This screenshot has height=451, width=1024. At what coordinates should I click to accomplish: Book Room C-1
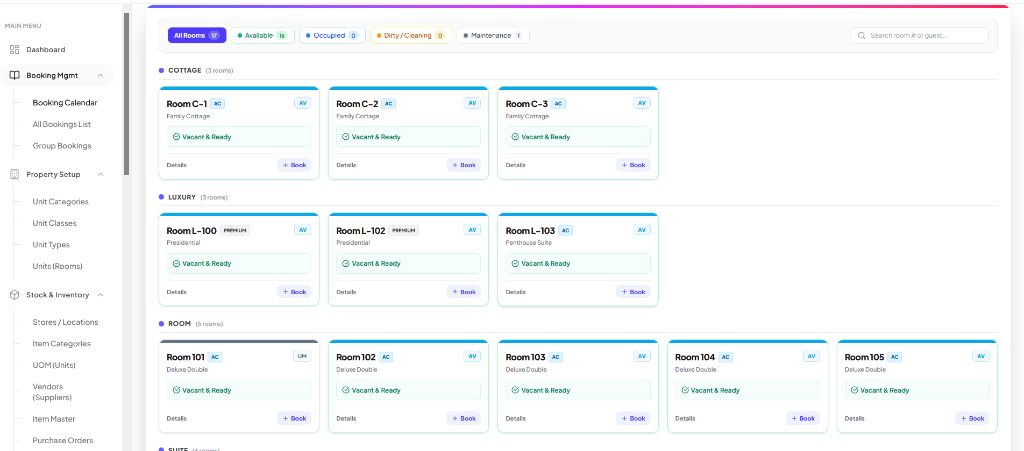pos(294,165)
